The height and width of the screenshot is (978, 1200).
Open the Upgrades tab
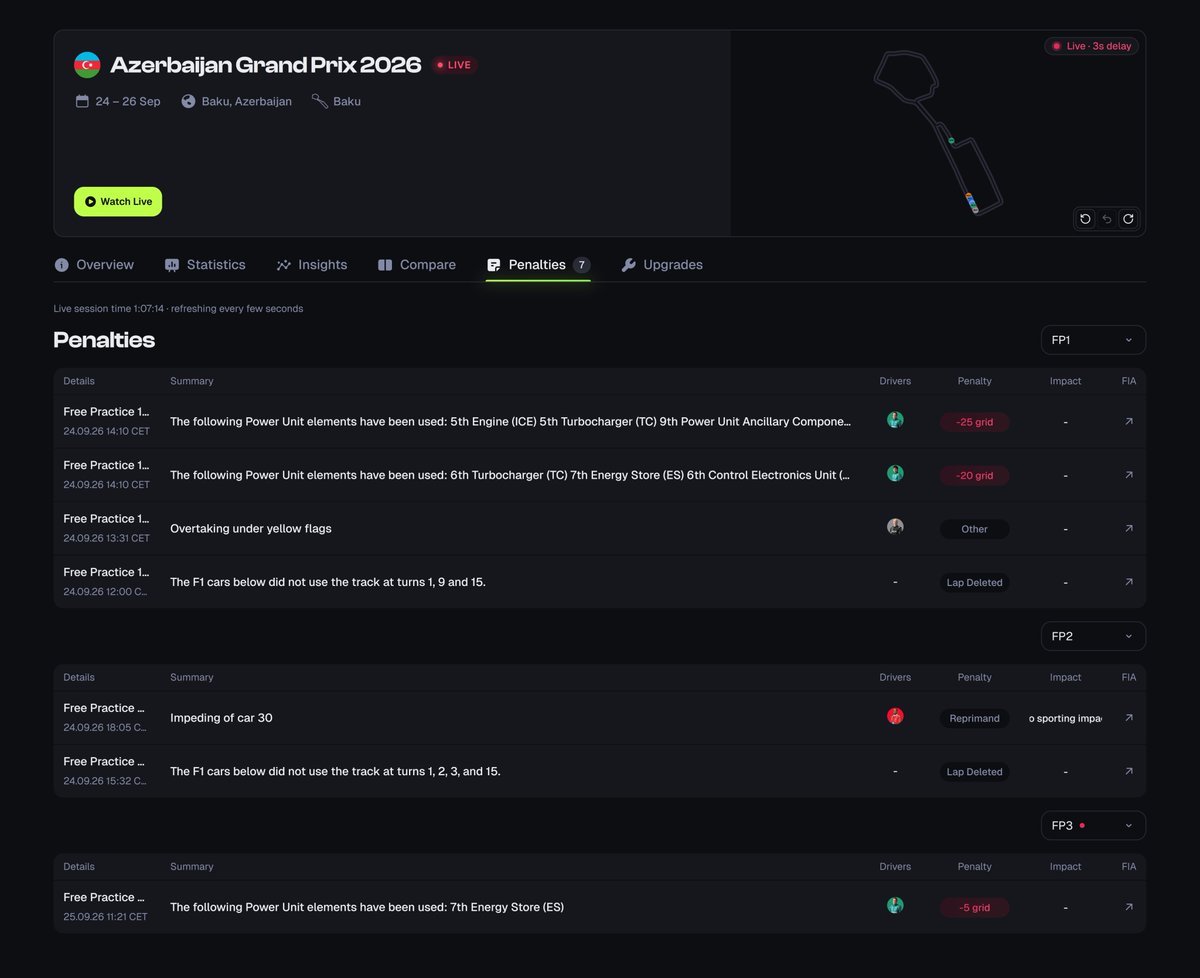pos(662,265)
